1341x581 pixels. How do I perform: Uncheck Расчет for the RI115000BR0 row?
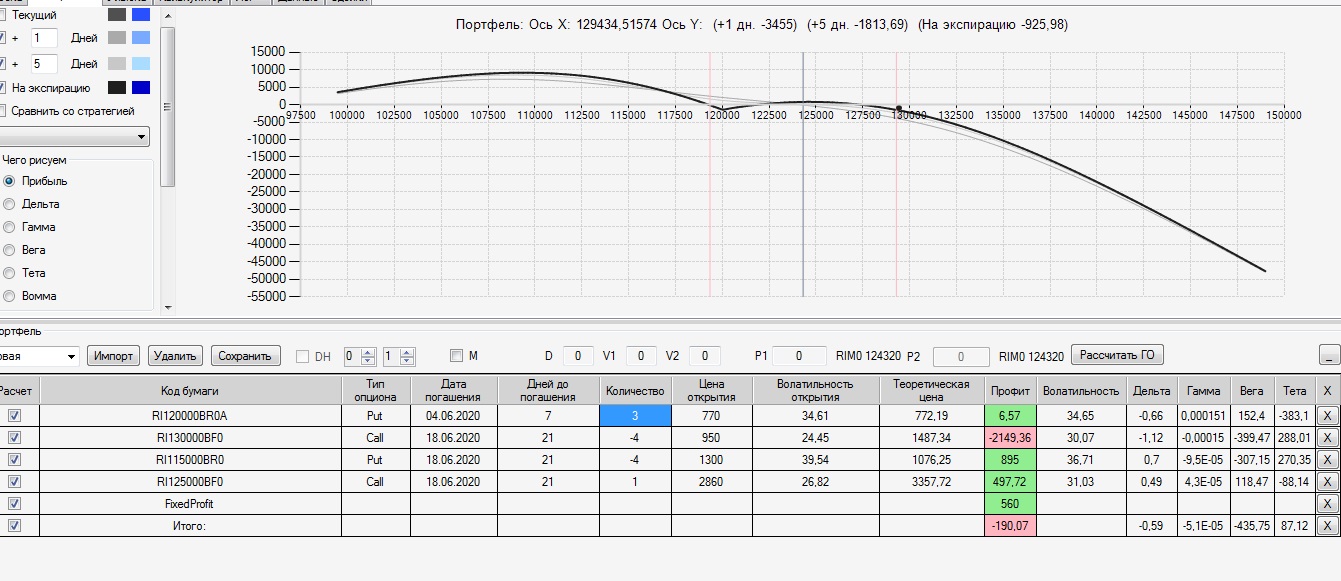[15, 459]
